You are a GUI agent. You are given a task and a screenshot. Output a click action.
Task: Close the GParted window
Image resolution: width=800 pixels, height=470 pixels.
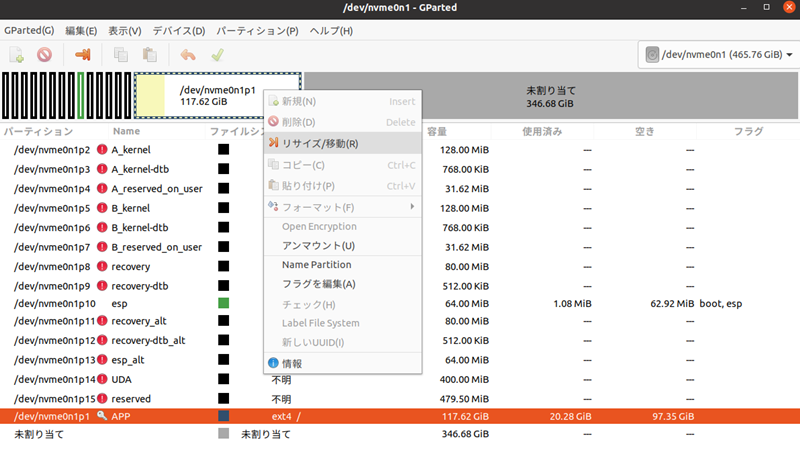(789, 7)
